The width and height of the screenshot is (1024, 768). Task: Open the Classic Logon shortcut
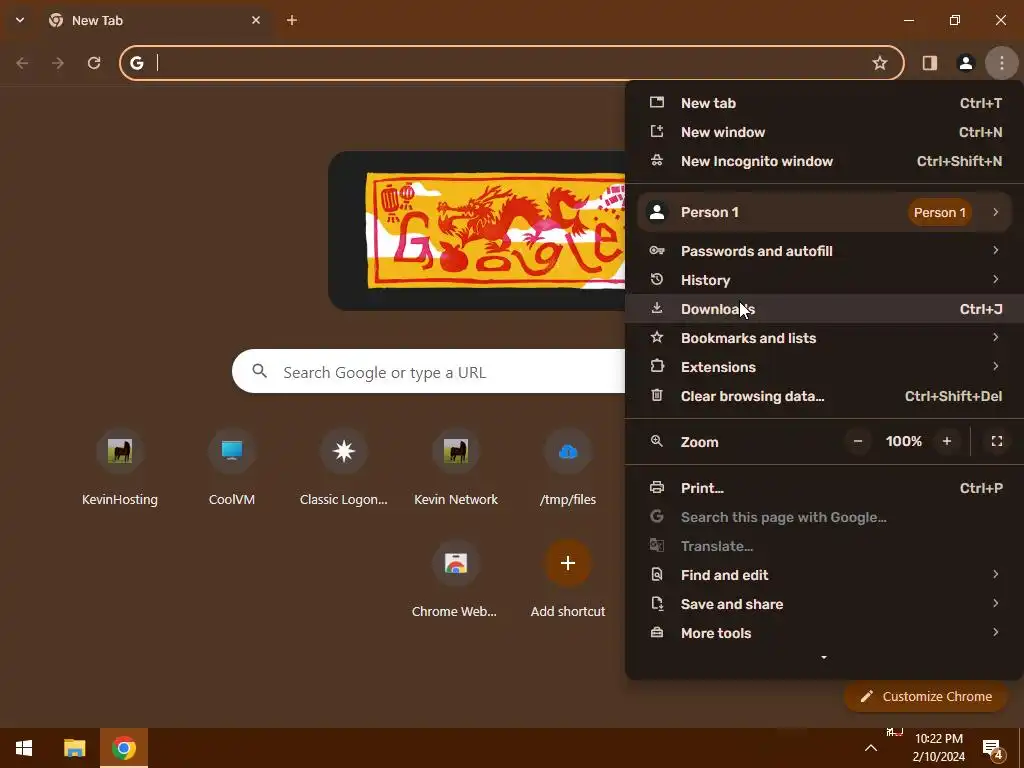tap(344, 469)
